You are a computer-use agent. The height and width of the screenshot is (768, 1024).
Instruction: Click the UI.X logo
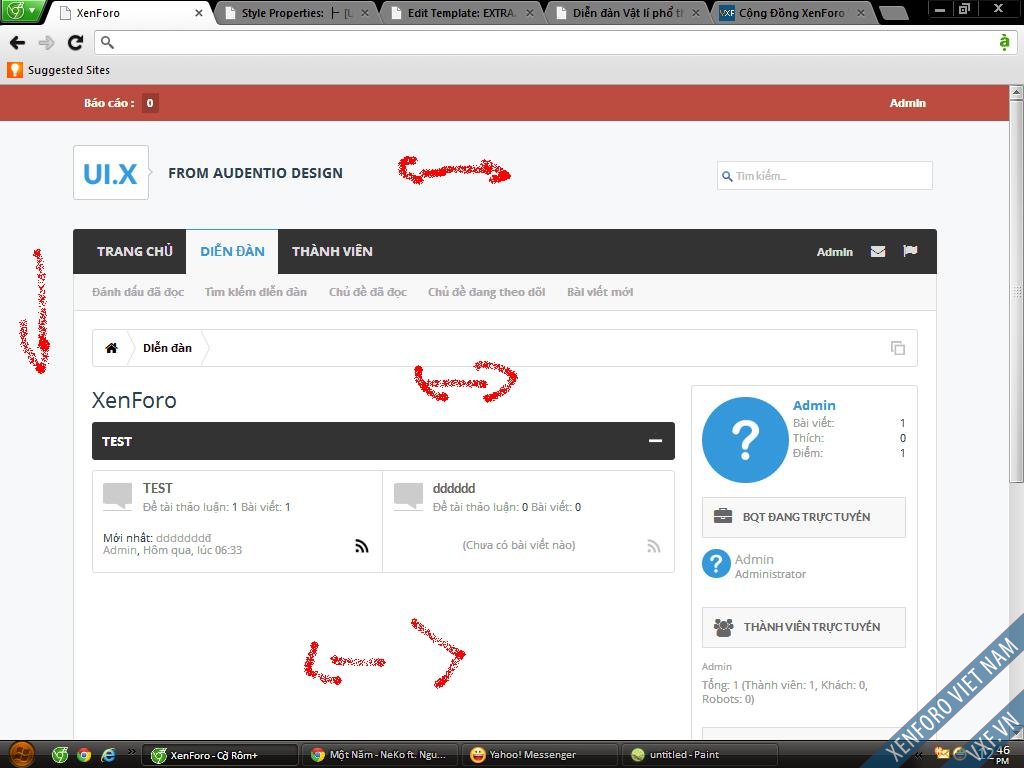[111, 173]
